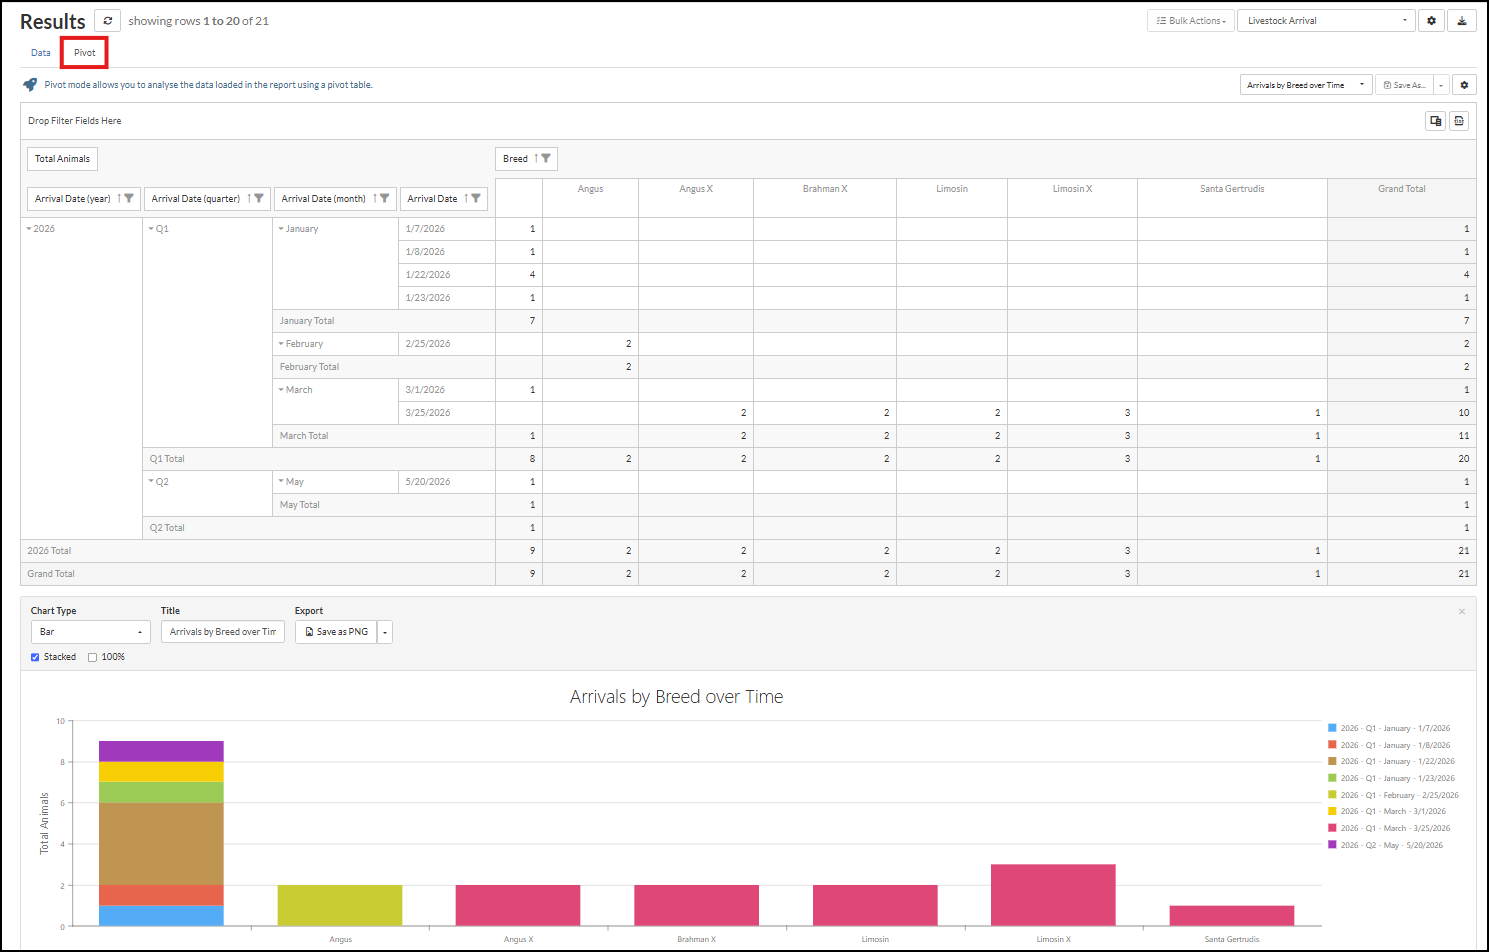This screenshot has height=952, width=1489.
Task: Select the Pivot tab
Action: [85, 53]
